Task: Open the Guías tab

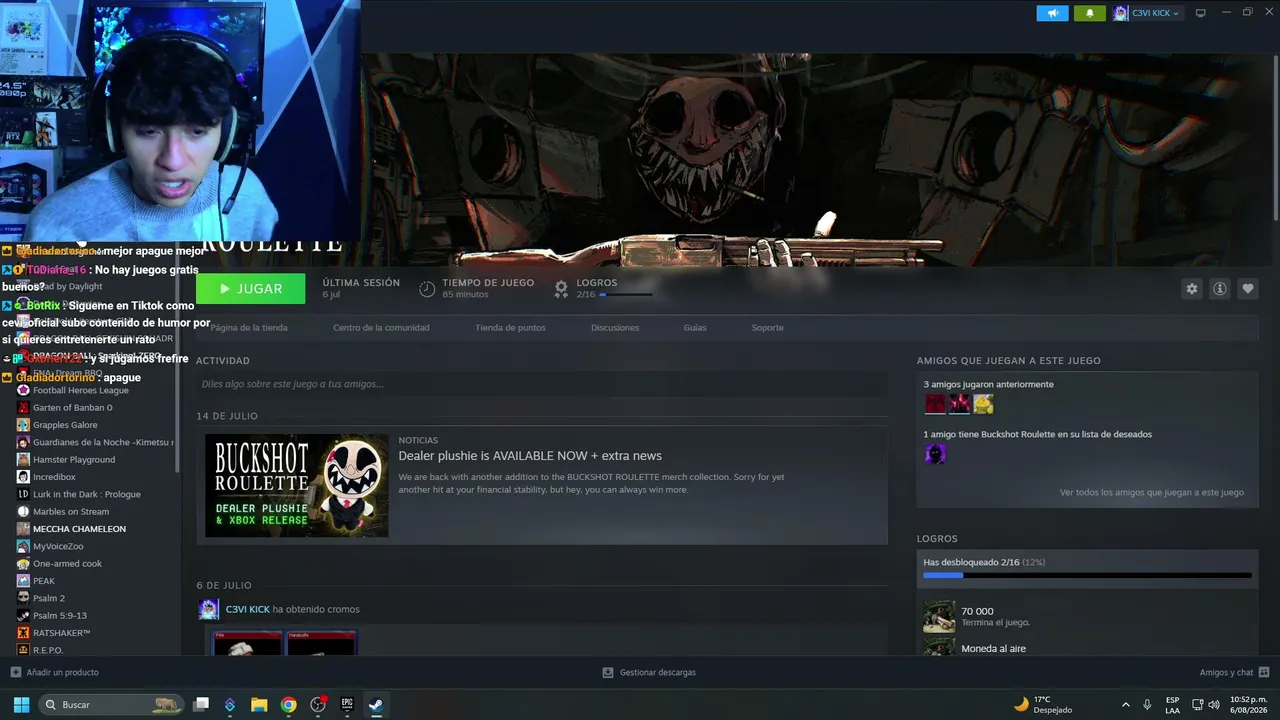Action: (x=695, y=328)
